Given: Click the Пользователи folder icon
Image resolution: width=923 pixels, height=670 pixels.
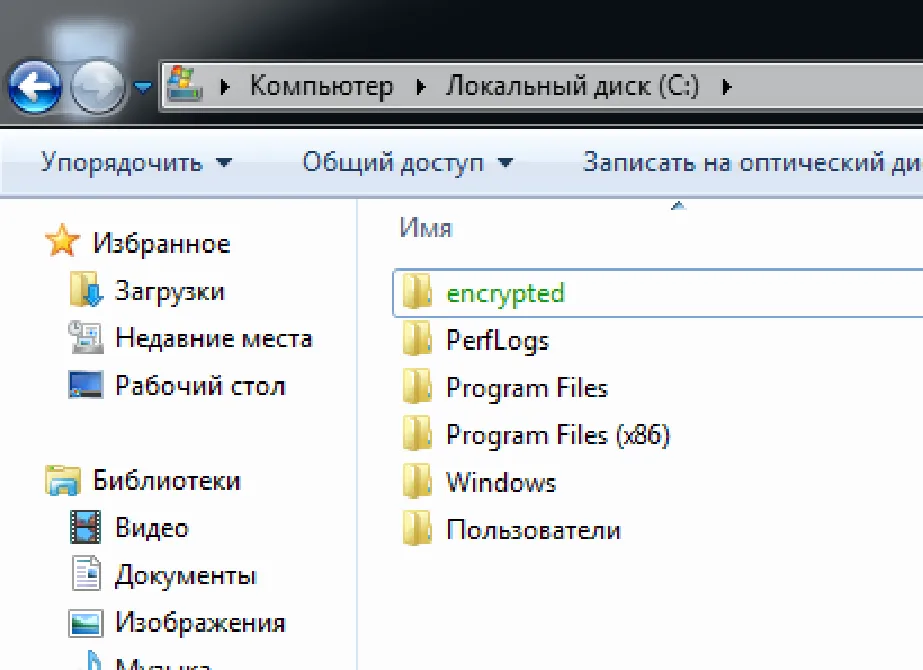Looking at the screenshot, I should (x=417, y=528).
